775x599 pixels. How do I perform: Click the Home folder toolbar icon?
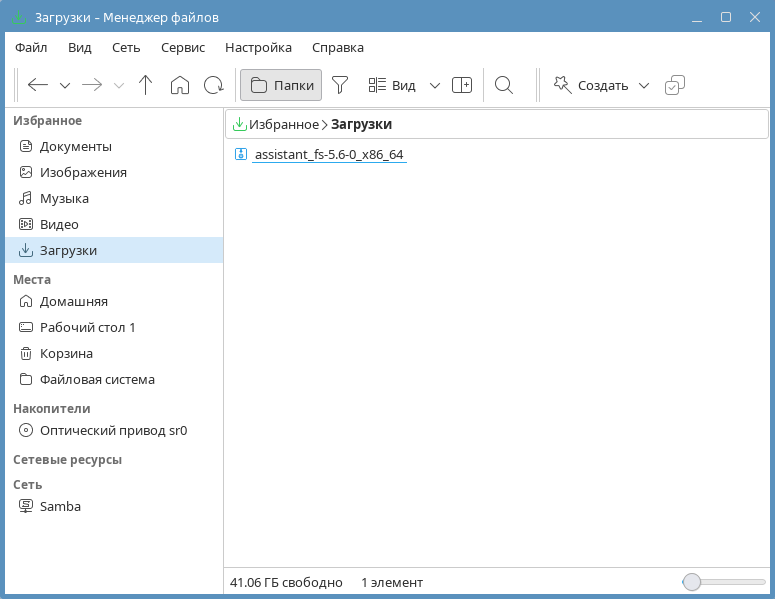180,86
